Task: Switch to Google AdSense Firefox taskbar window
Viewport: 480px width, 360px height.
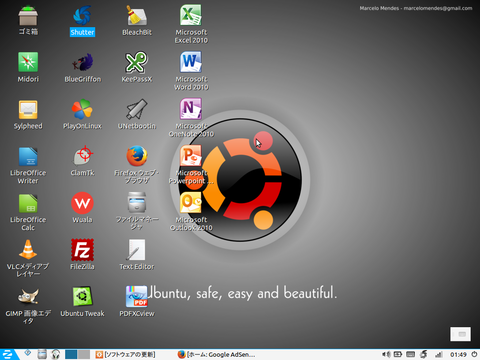Action: 217,355
